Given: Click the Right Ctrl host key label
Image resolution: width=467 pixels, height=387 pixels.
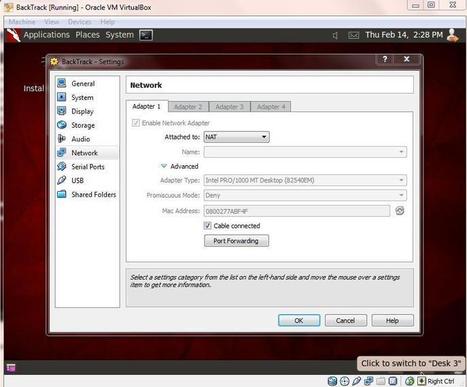Looking at the screenshot, I should click(x=441, y=381).
